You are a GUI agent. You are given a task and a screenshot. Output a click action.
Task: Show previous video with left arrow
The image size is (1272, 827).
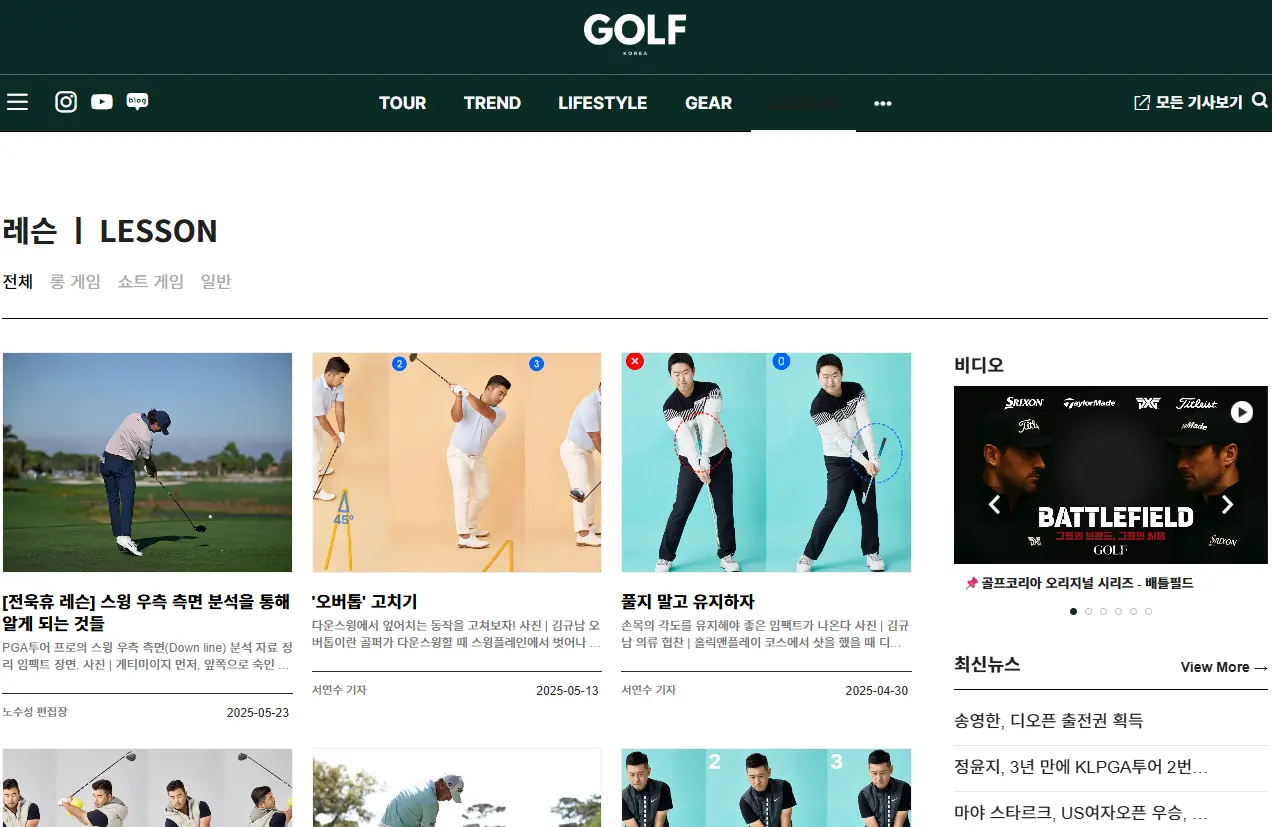tap(994, 505)
